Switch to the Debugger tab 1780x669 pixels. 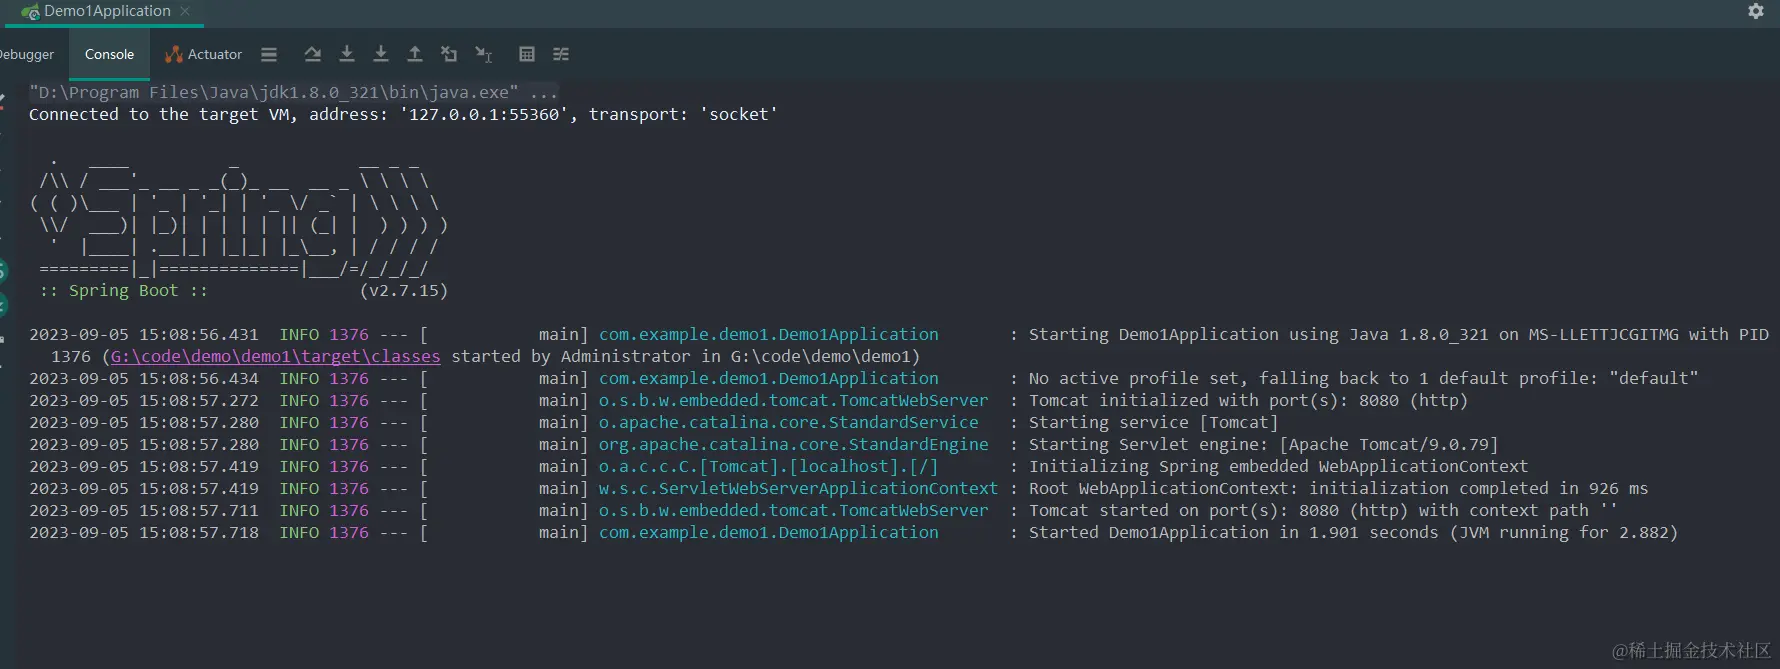click(26, 54)
